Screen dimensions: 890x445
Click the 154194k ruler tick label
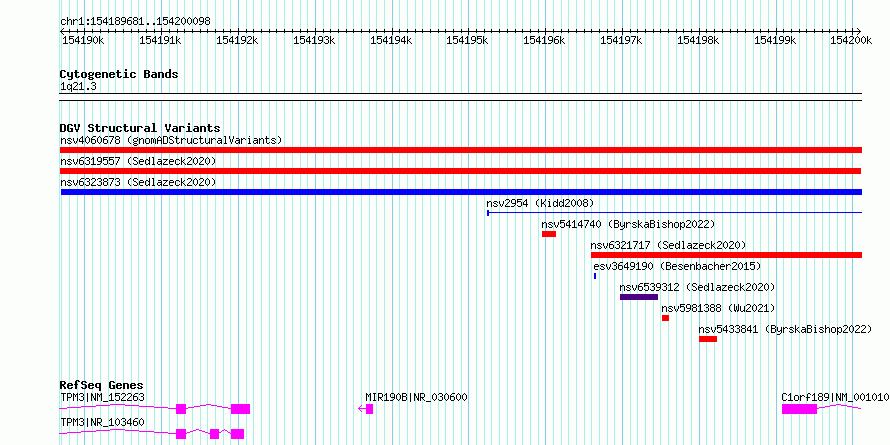click(391, 40)
